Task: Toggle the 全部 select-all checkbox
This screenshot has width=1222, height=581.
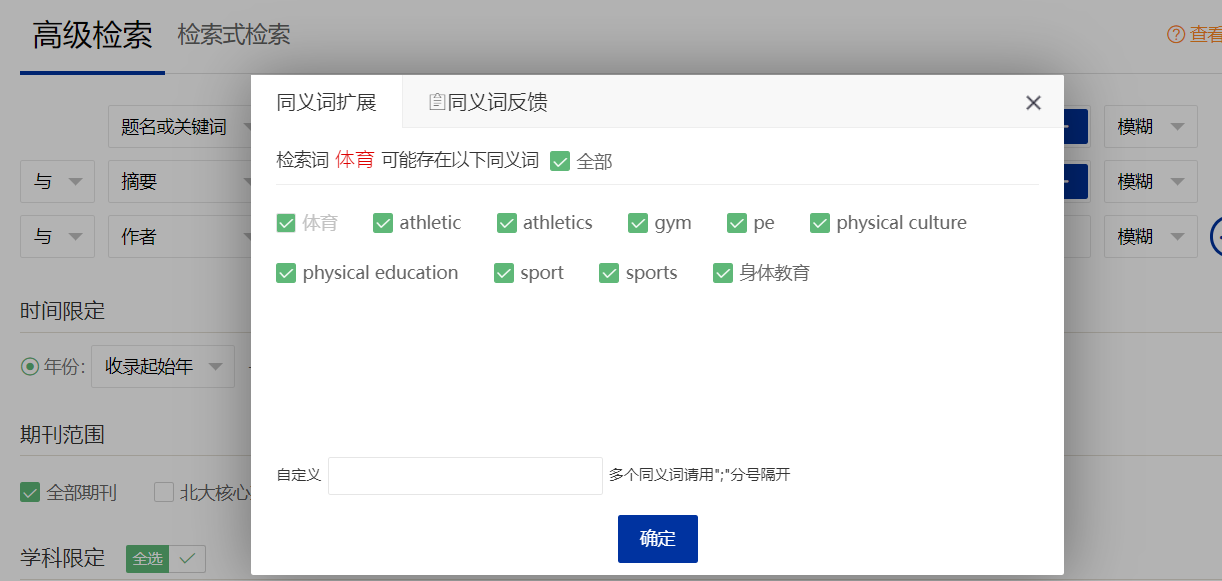Action: [560, 161]
